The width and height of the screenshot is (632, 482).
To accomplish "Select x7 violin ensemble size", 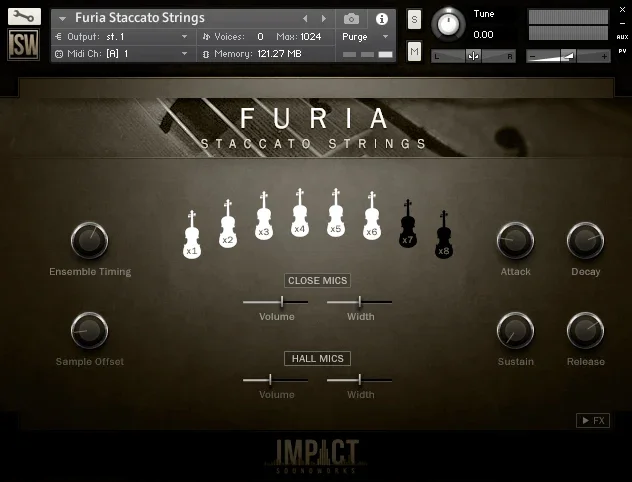I will point(407,224).
